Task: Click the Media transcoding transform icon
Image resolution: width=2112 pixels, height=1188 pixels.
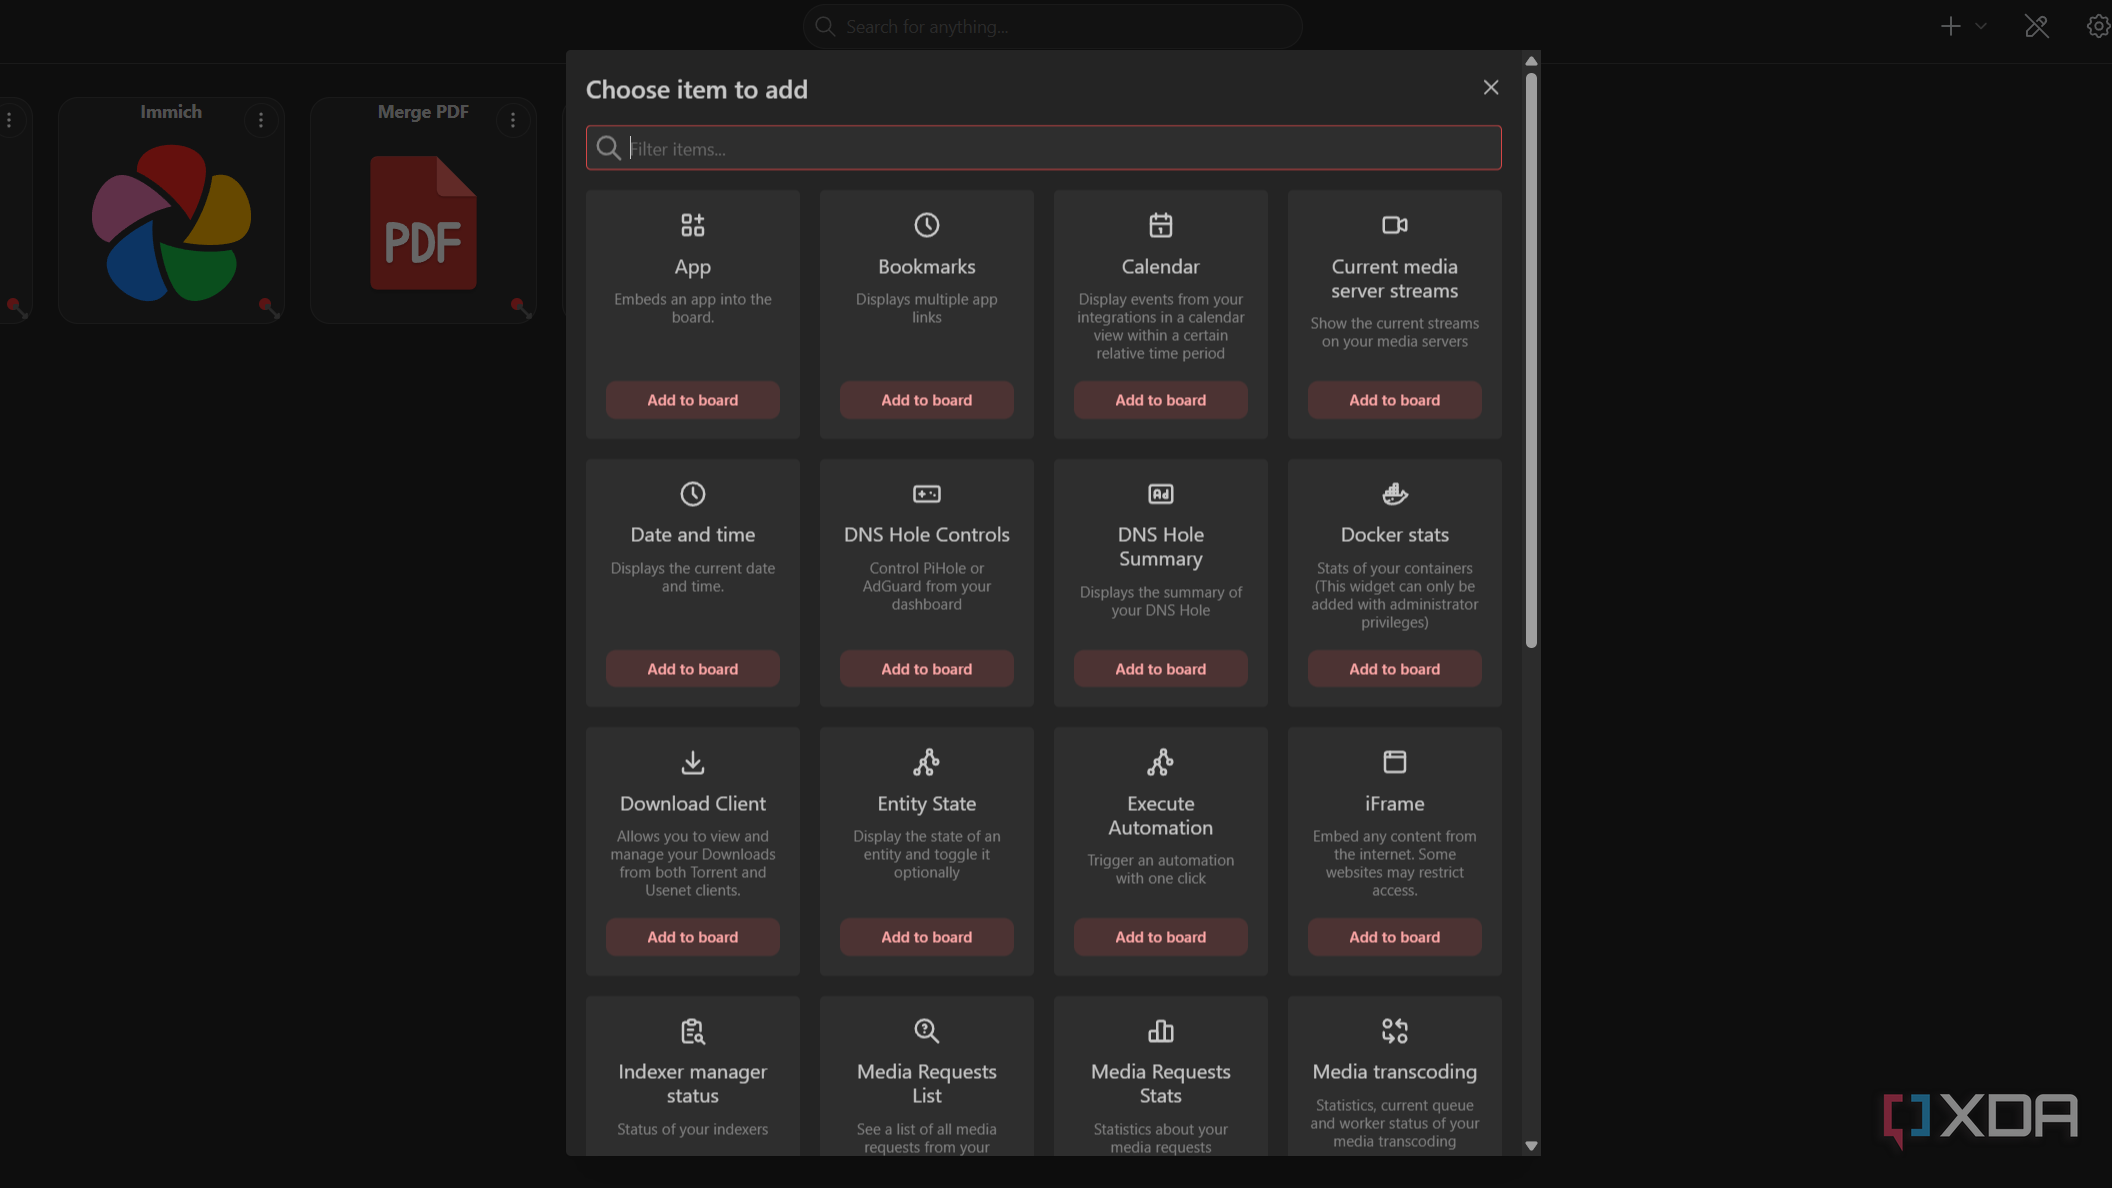Action: (1394, 1031)
